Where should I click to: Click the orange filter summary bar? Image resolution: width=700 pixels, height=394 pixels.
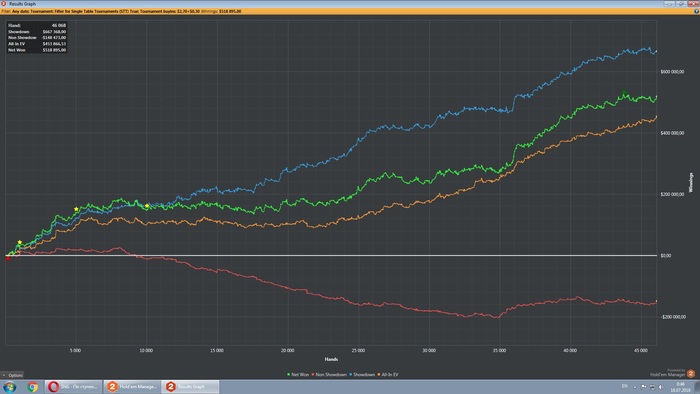point(350,11)
